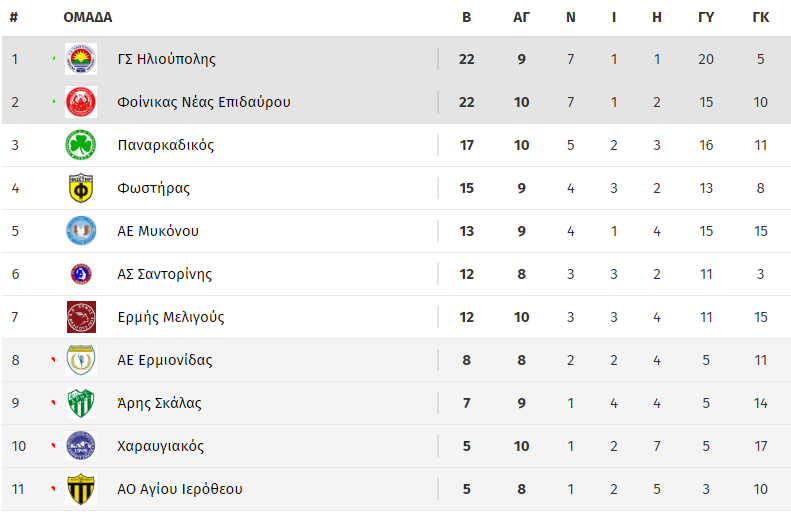Click the Φοίνικας Νέας Επιδαύρου club logo

(x=81, y=102)
